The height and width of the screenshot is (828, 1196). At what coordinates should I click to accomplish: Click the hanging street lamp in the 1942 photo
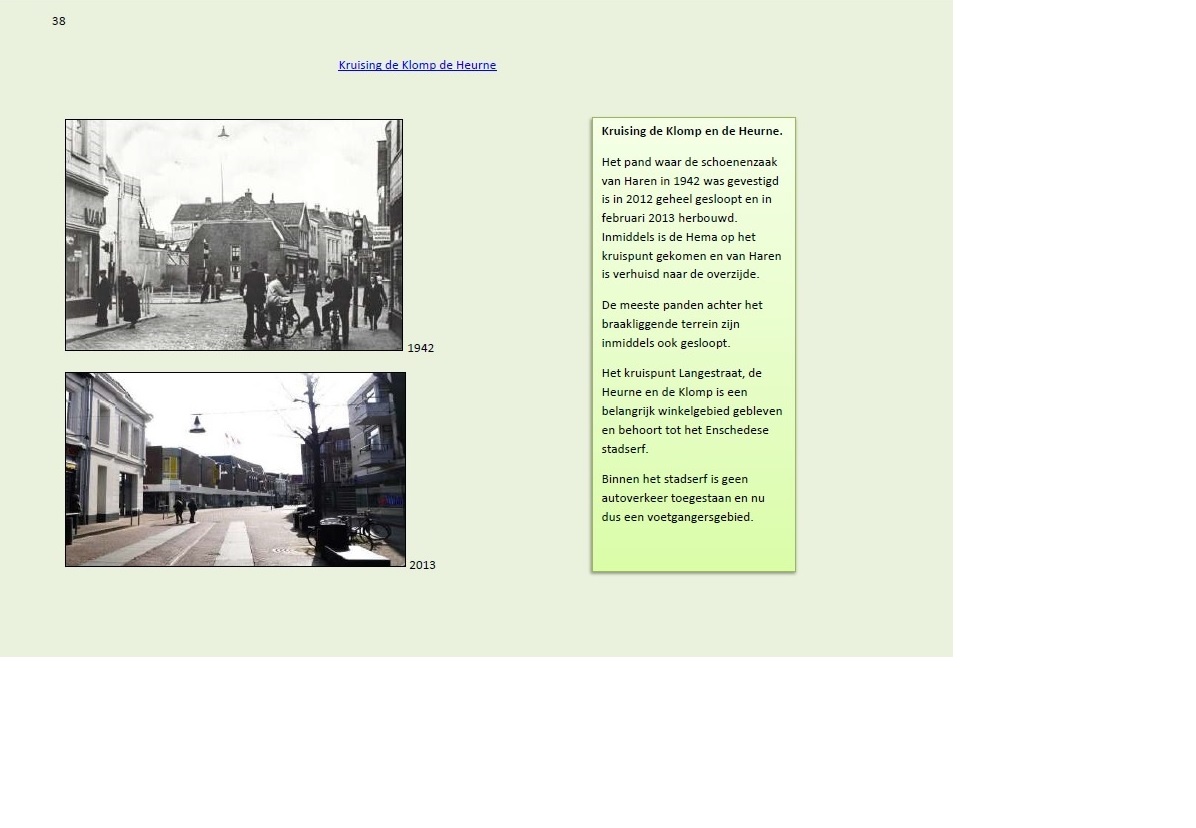click(x=223, y=132)
